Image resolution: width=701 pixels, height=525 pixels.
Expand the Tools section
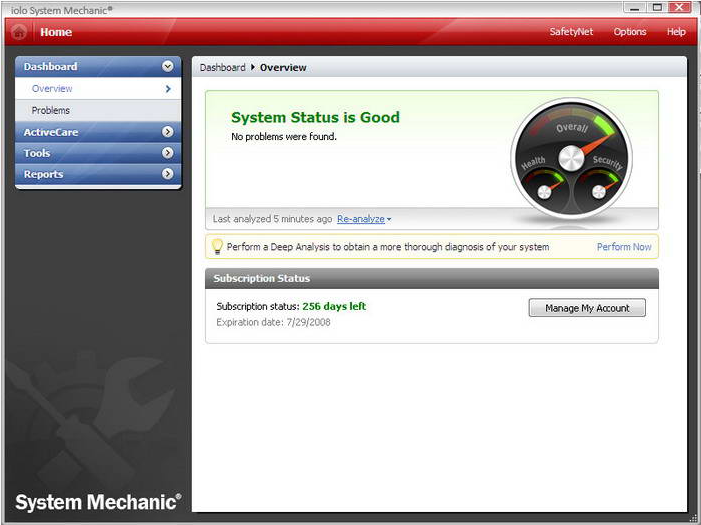click(167, 153)
